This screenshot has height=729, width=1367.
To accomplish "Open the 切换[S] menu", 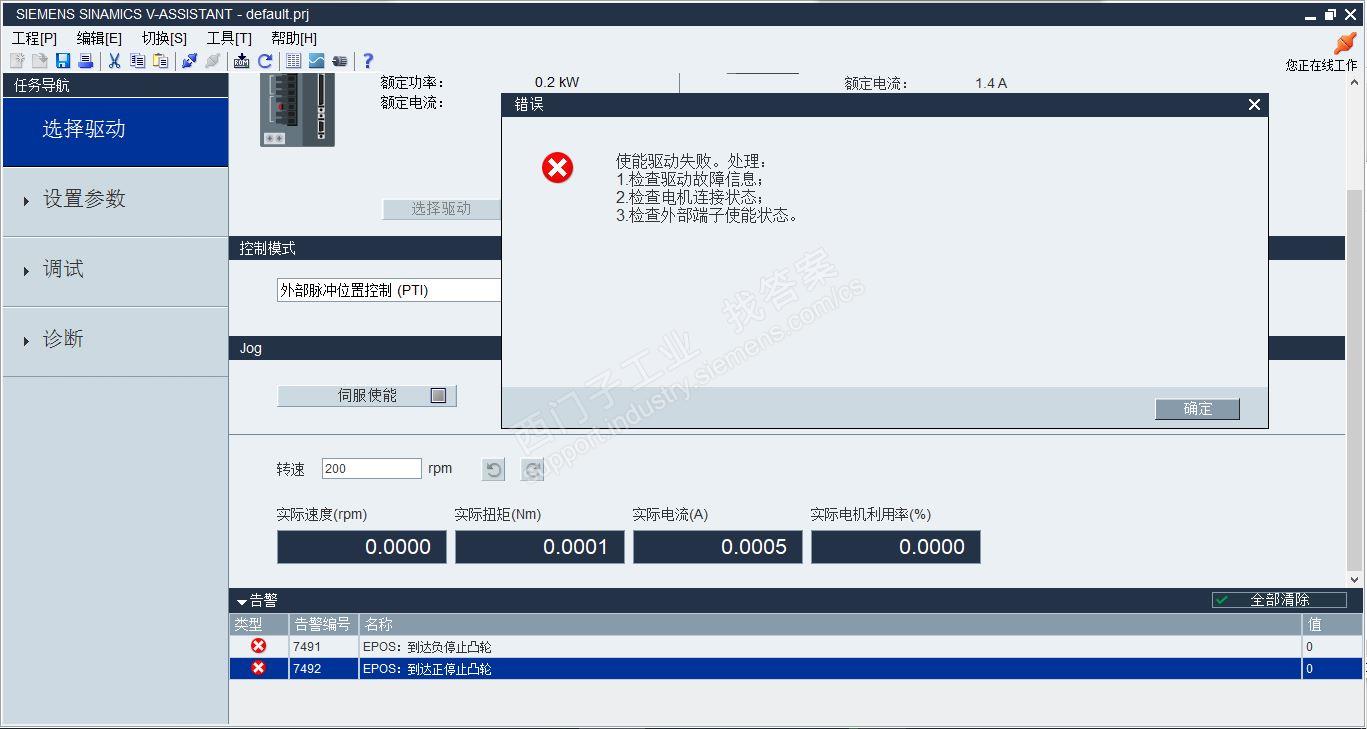I will [x=164, y=38].
